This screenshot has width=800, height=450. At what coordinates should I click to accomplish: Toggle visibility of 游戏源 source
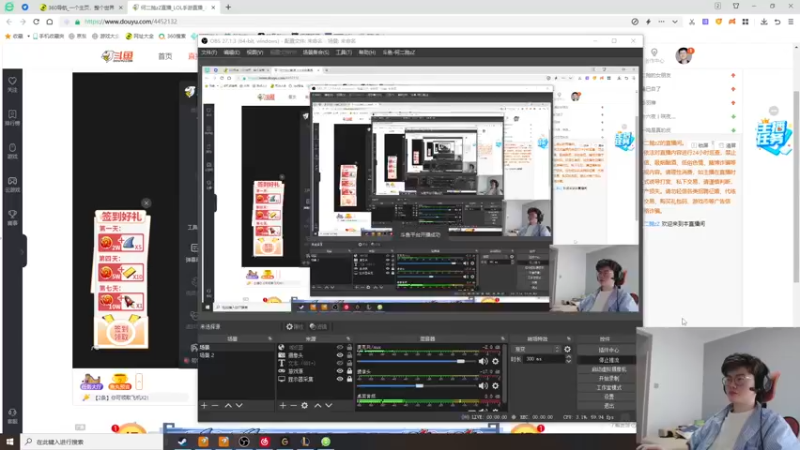(x=340, y=371)
